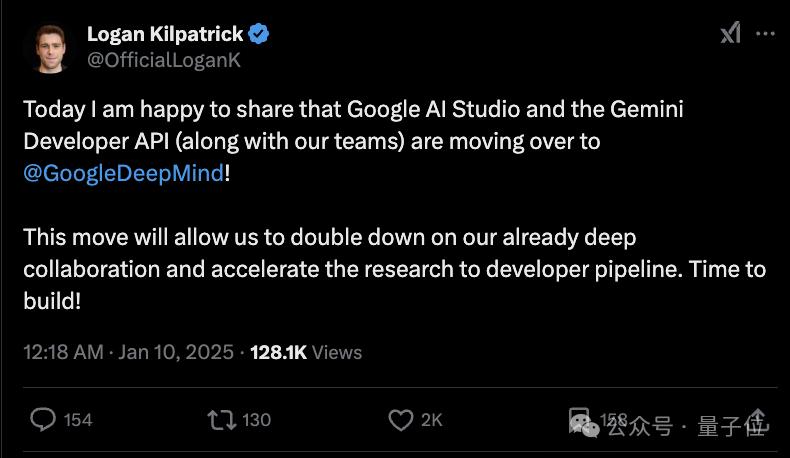Follow the @GoogleDeepMind mention link
This screenshot has width=790, height=458.
pyautogui.click(x=123, y=173)
